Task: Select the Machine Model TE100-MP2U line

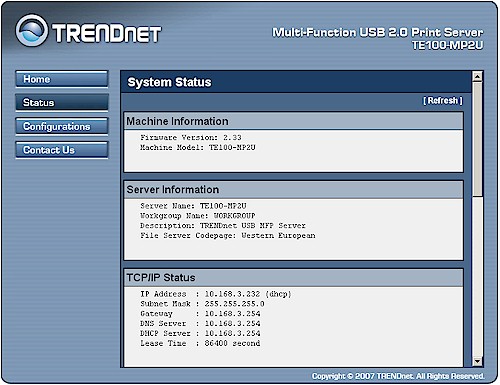Action: [x=198, y=147]
